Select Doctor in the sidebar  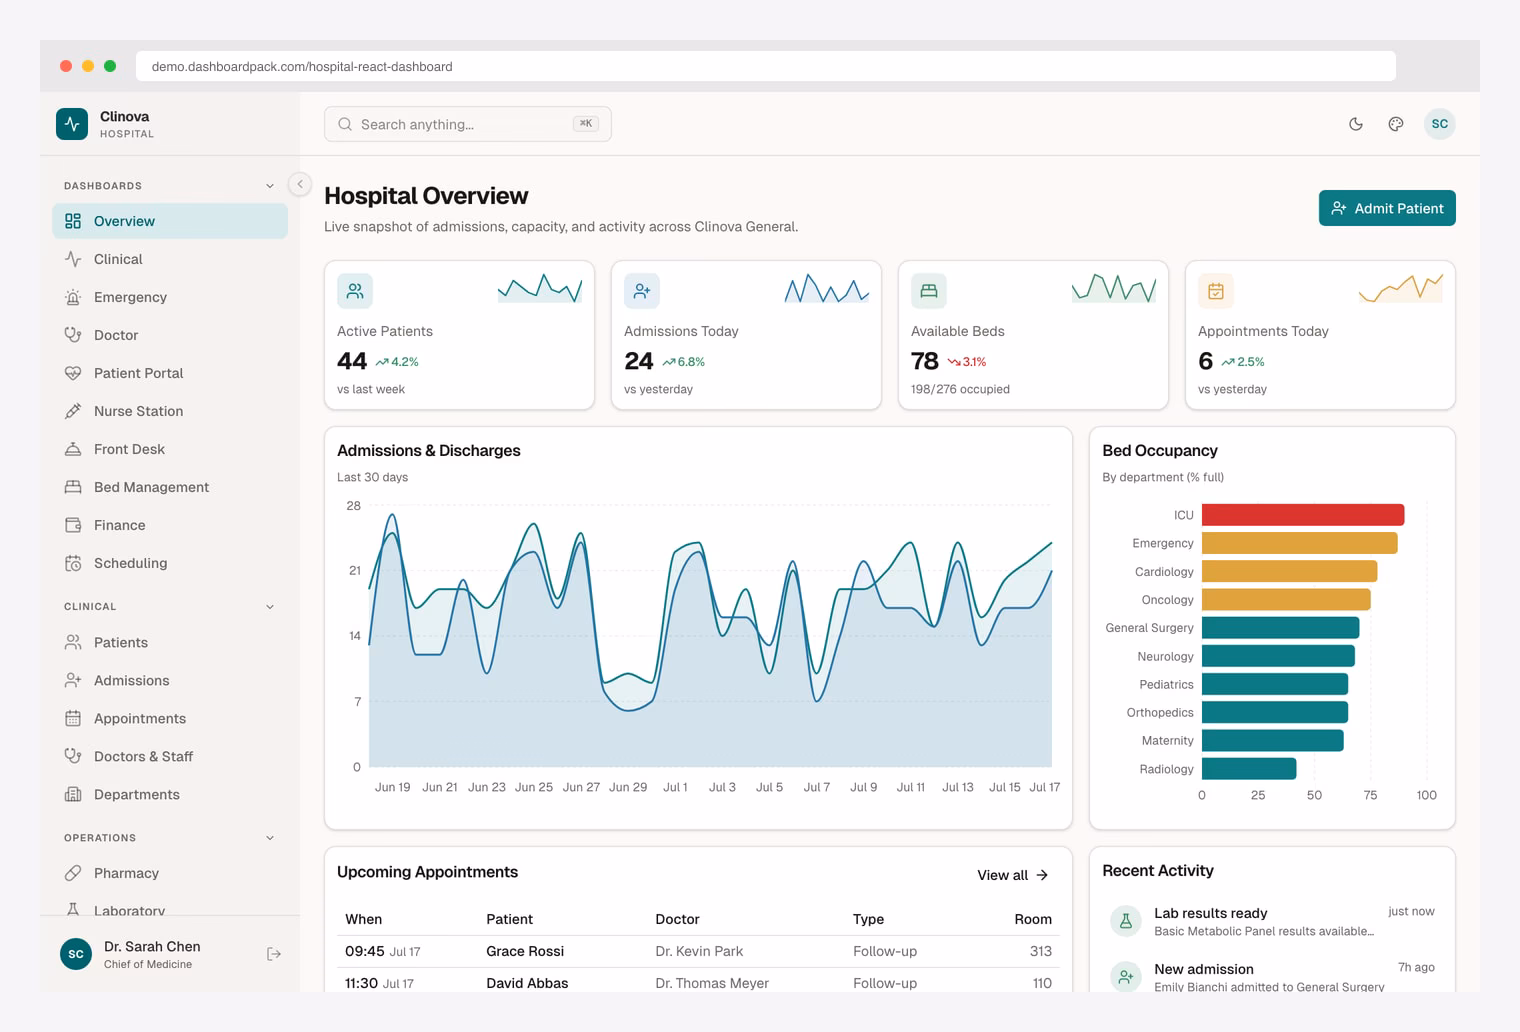170,335
